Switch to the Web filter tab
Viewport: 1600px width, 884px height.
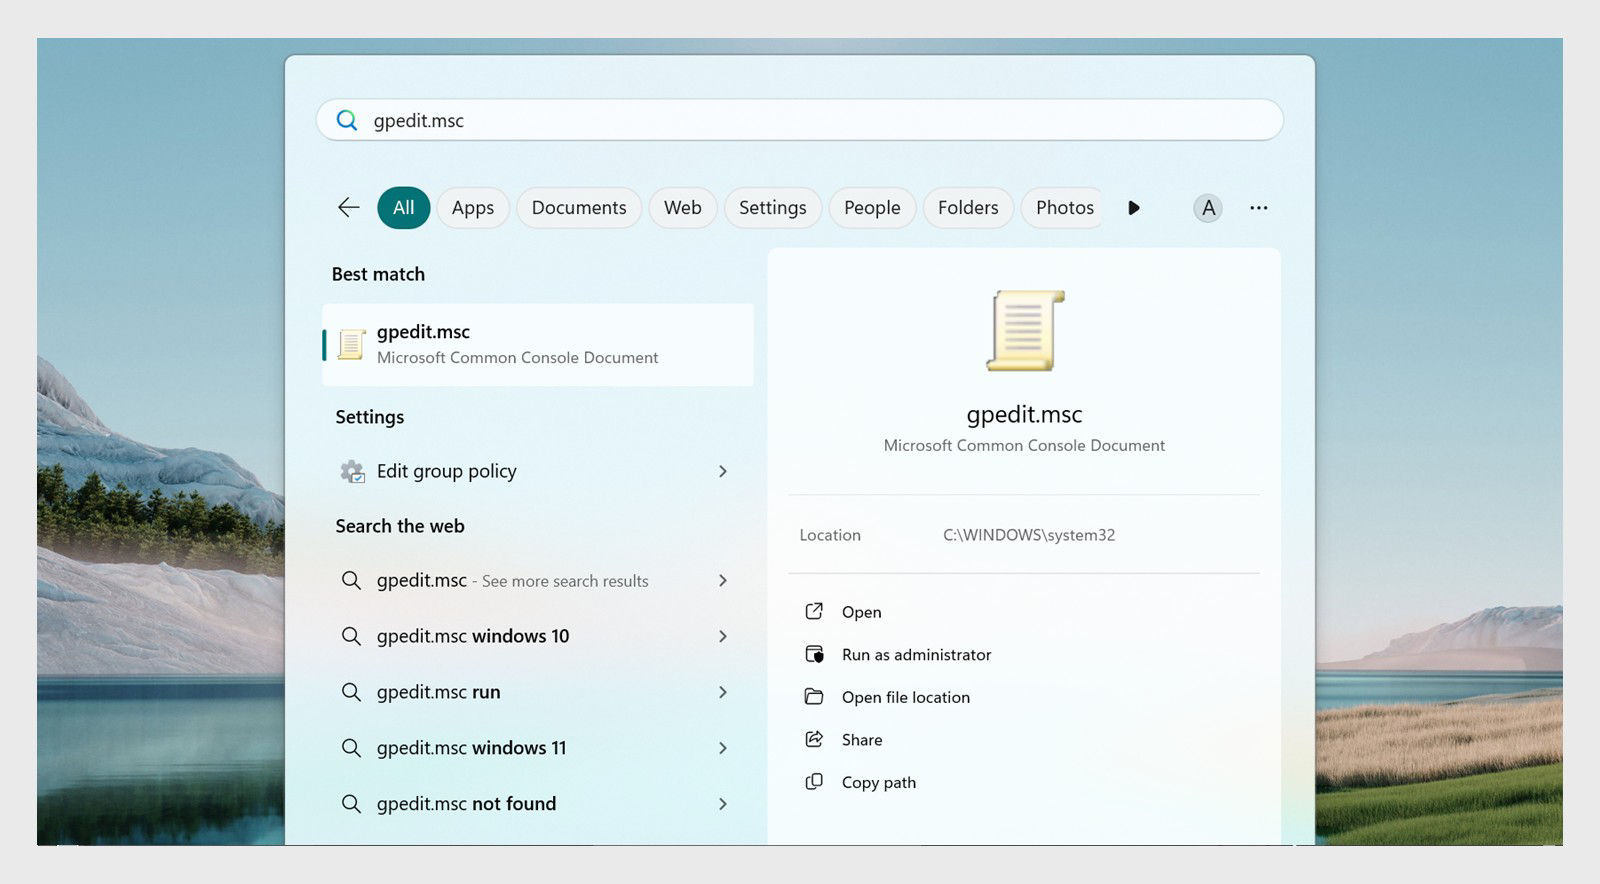click(683, 208)
